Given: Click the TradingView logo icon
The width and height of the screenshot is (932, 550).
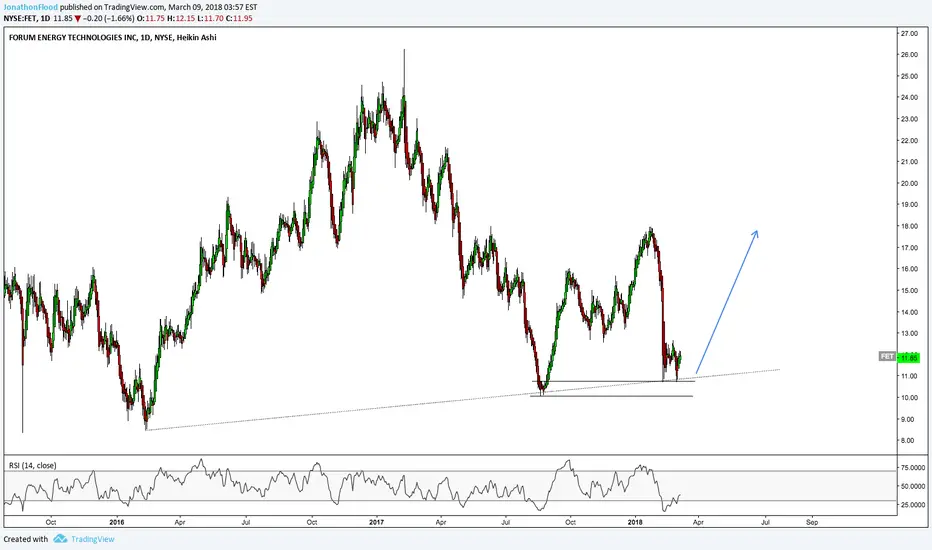Looking at the screenshot, I should [x=59, y=539].
